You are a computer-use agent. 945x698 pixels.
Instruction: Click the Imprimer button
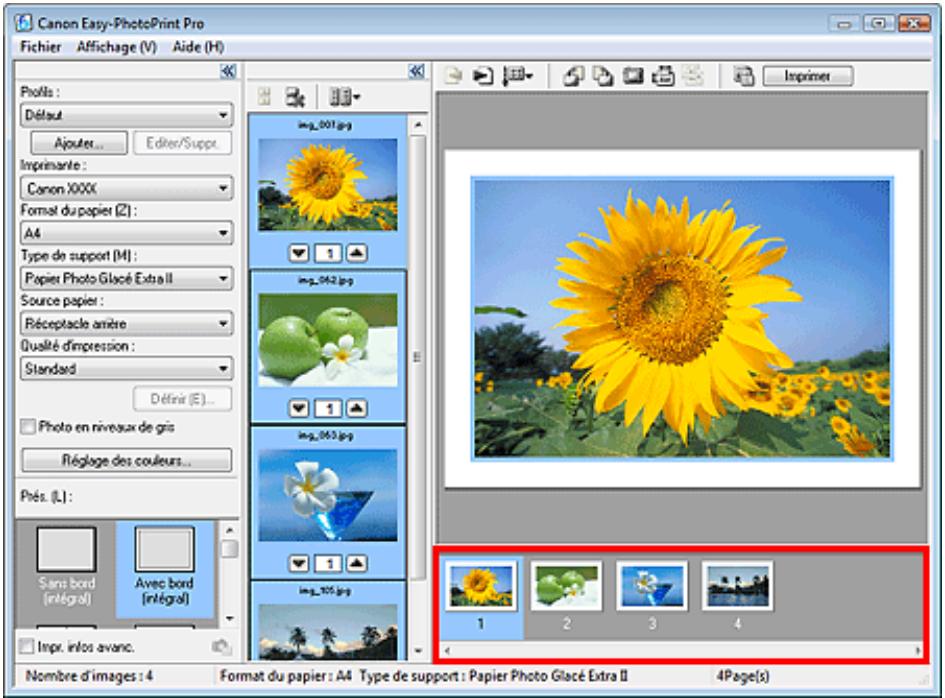tap(808, 76)
